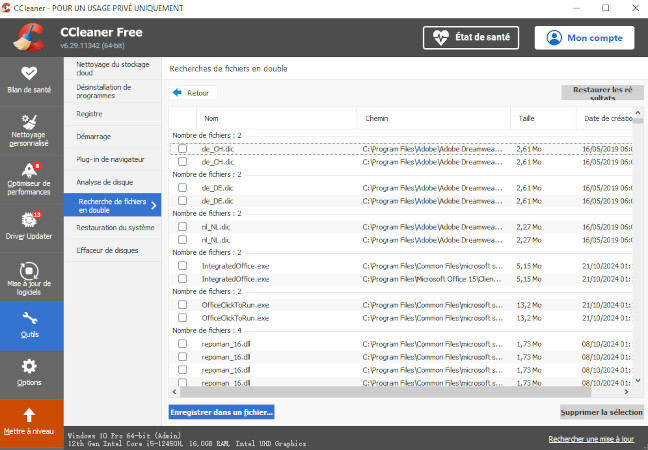Image resolution: width=648 pixels, height=450 pixels.
Task: Sort by Date de création column
Action: 604,119
